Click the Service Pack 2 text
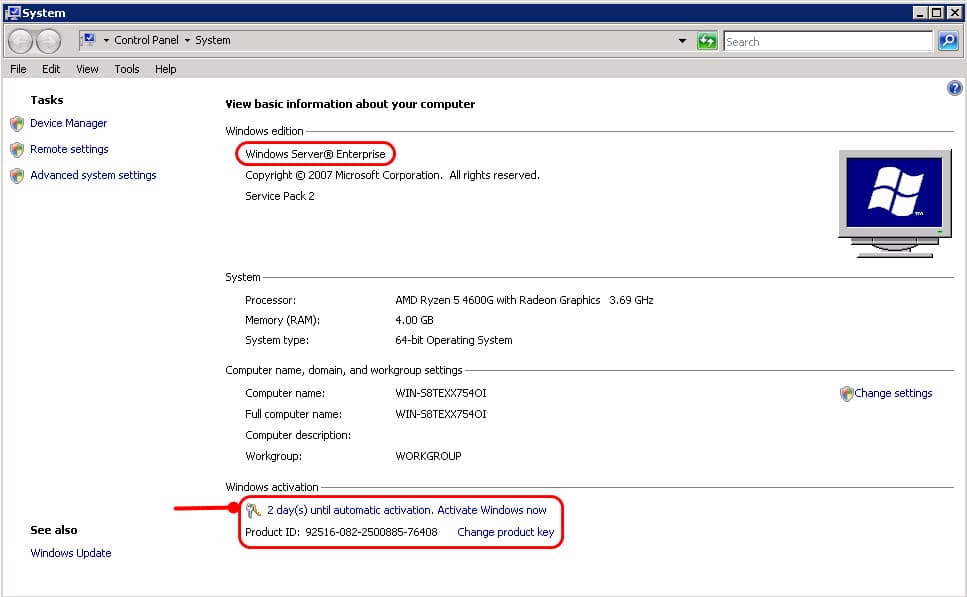The width and height of the screenshot is (967, 597). click(279, 196)
